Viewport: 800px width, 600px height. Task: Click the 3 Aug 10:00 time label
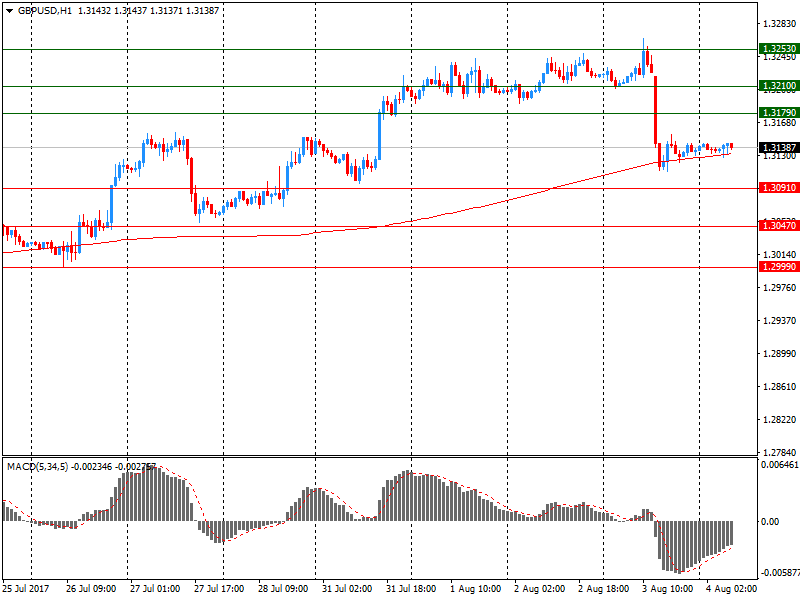tap(667, 588)
